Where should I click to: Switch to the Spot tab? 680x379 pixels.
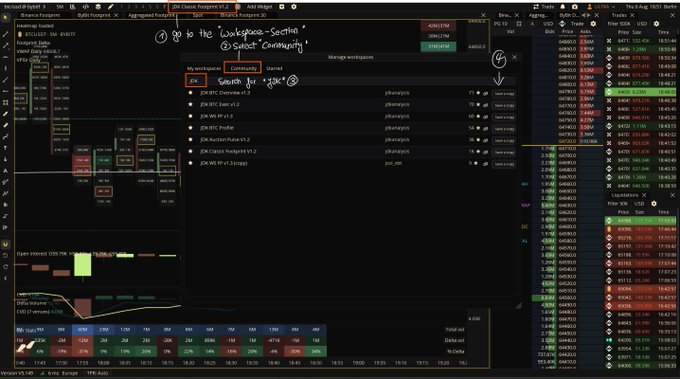point(198,15)
